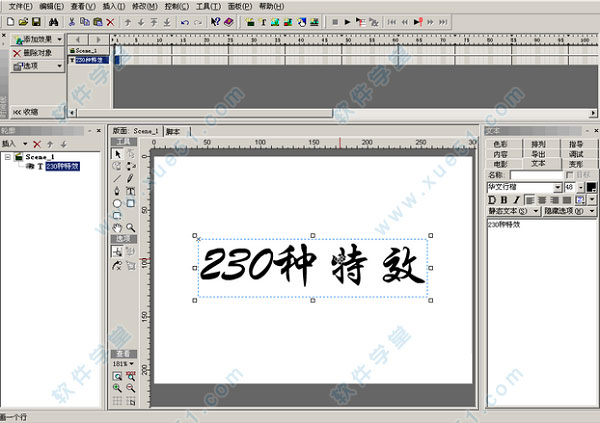Click the 收缩 button below timeline
Image resolution: width=600 pixels, height=423 pixels.
28,112
